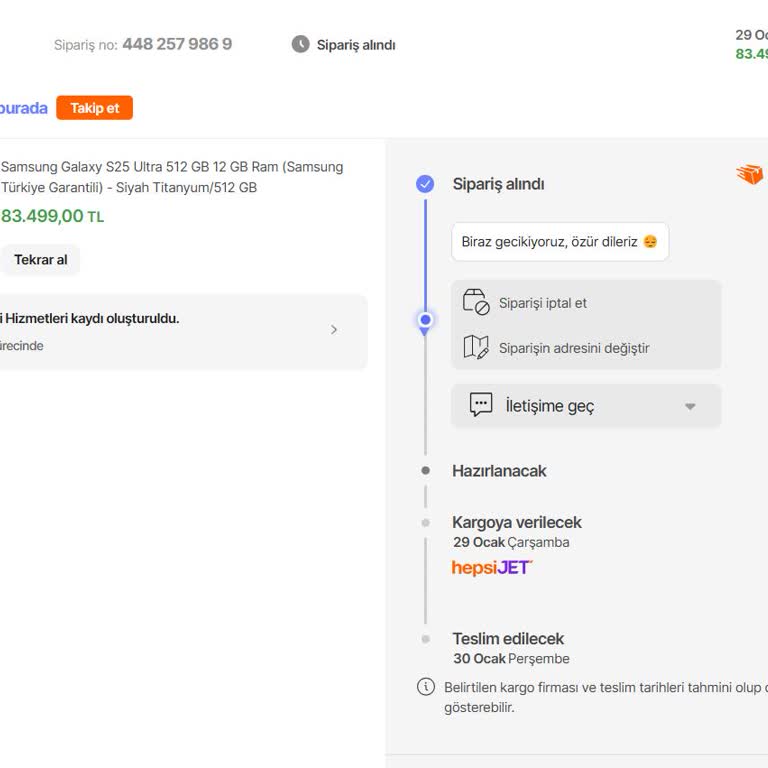This screenshot has width=768, height=768.
Task: Open the Hizmetleri kaydı oluşturuldu card chevron
Action: click(334, 330)
